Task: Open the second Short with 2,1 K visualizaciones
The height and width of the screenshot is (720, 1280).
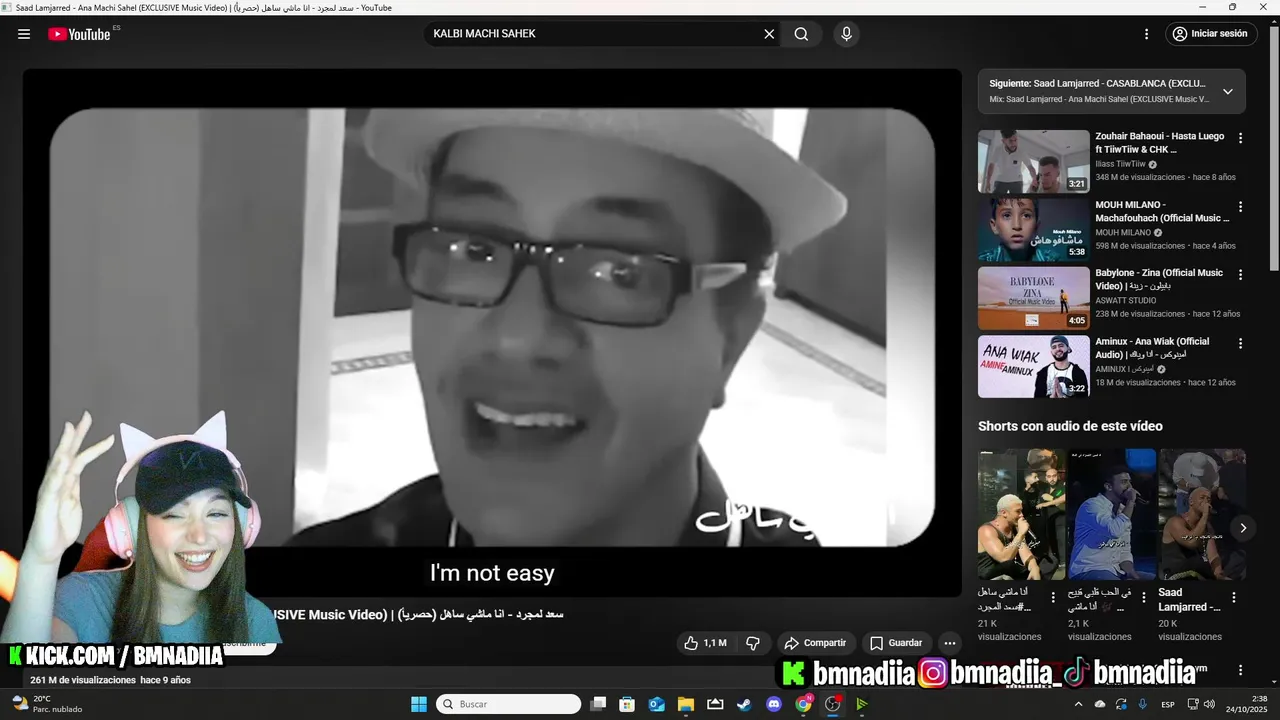Action: [1111, 514]
